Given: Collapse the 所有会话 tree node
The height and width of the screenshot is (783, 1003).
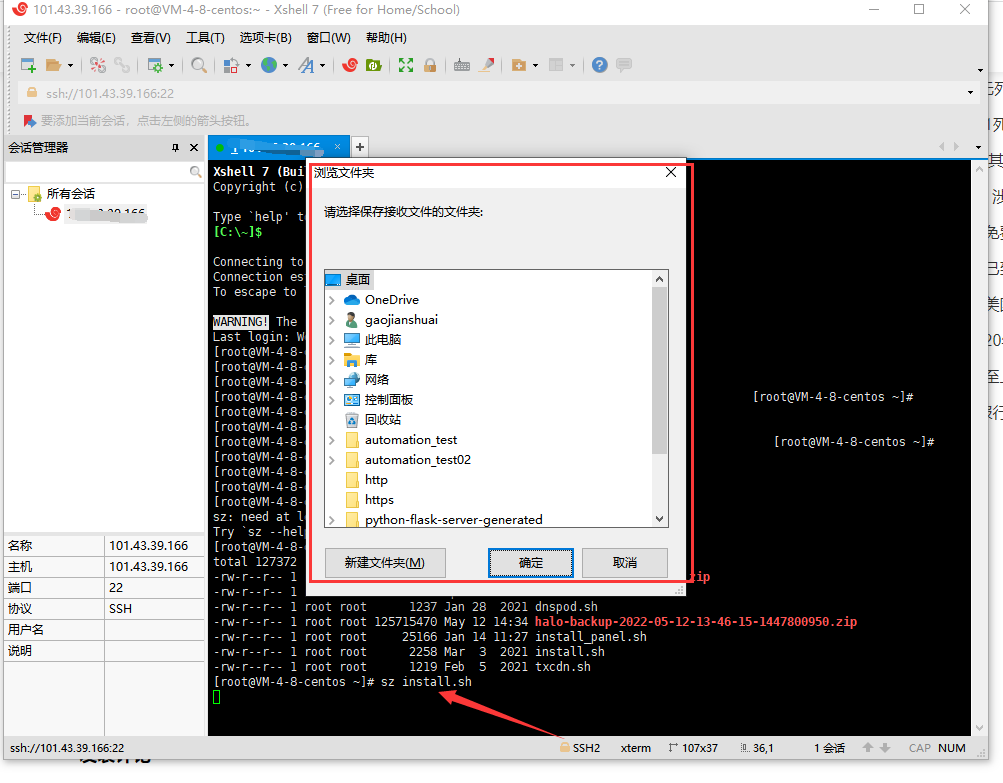Looking at the screenshot, I should [x=15, y=194].
